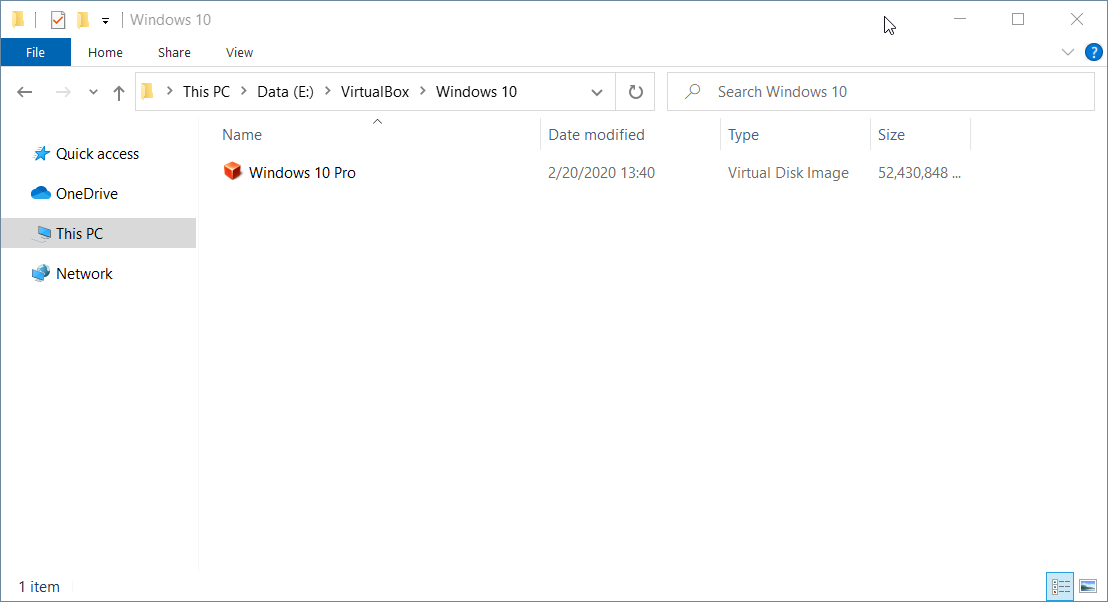Screen dimensions: 1108x602
Task: Switch to the Share ribbon tab
Action: 174,52
